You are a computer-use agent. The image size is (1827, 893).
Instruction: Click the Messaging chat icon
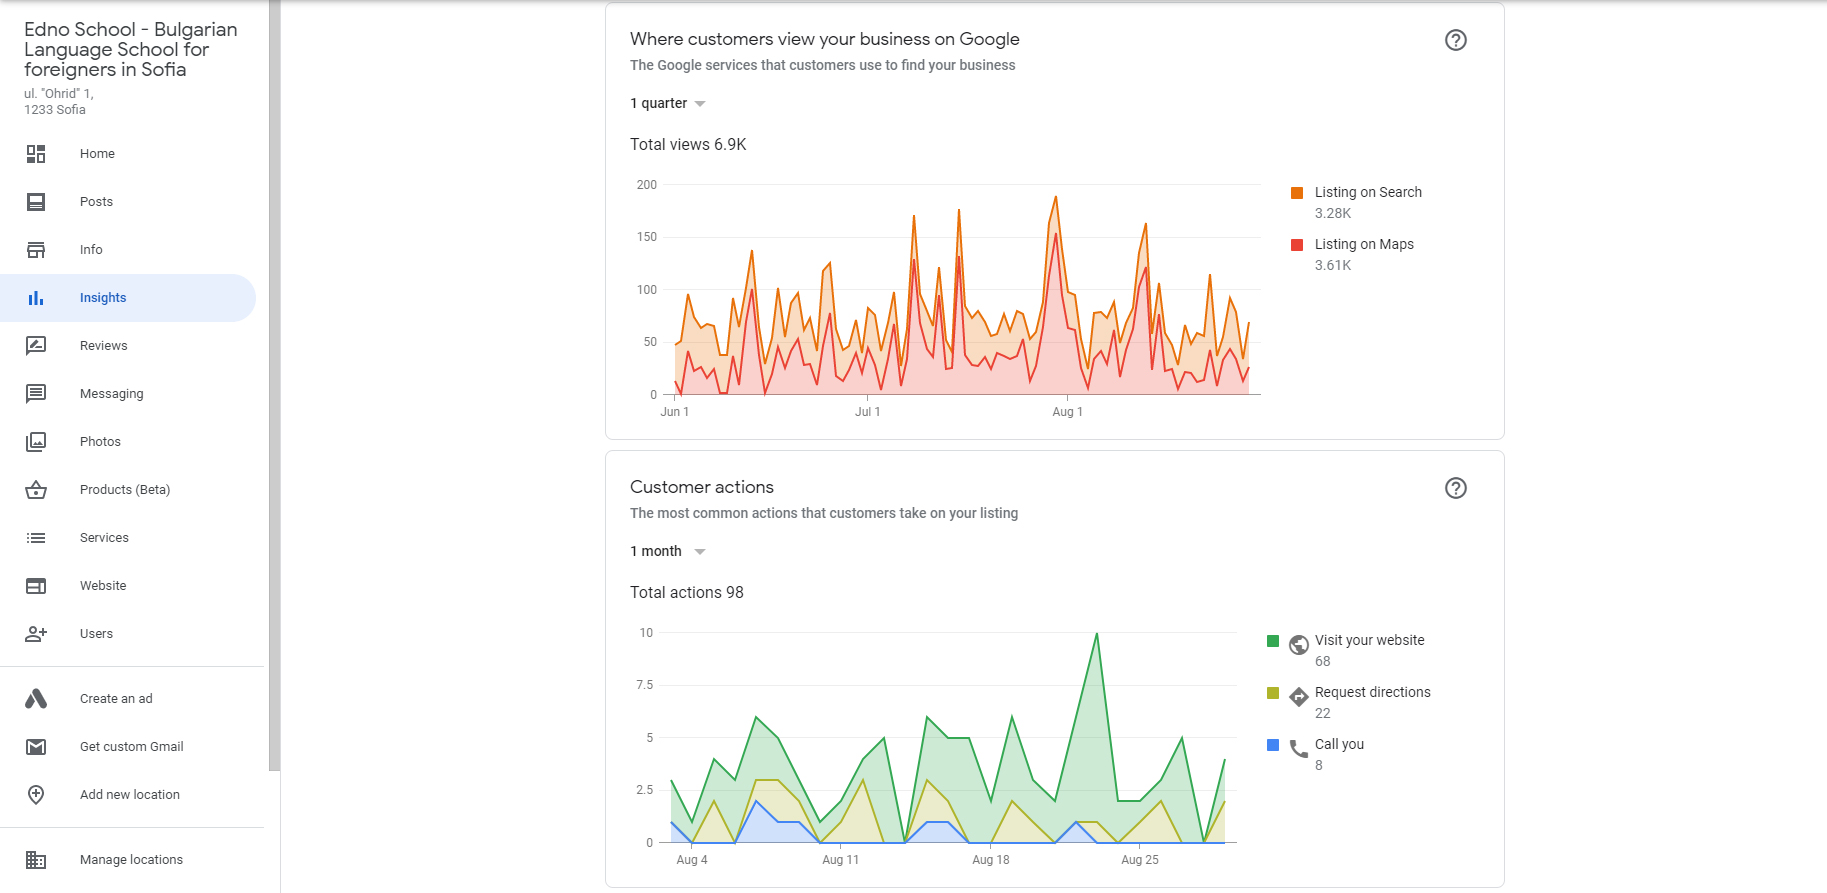36,394
